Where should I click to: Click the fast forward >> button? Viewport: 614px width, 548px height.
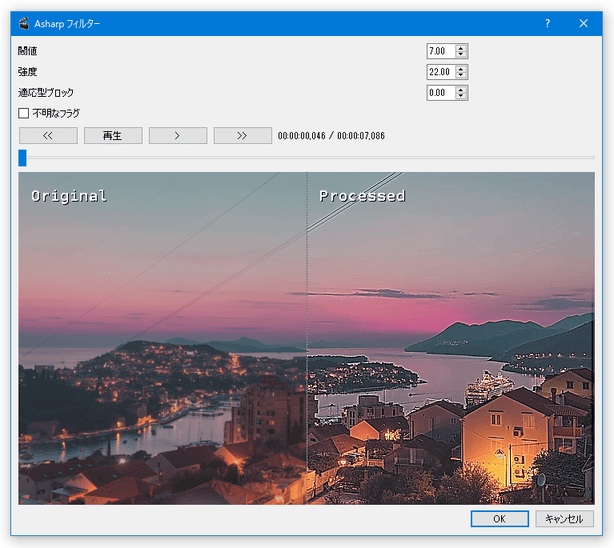tap(243, 136)
